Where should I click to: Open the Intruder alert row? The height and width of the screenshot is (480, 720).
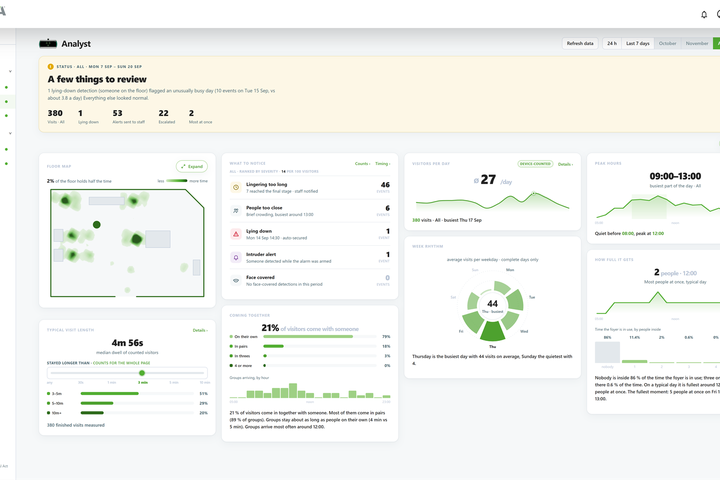(310, 257)
